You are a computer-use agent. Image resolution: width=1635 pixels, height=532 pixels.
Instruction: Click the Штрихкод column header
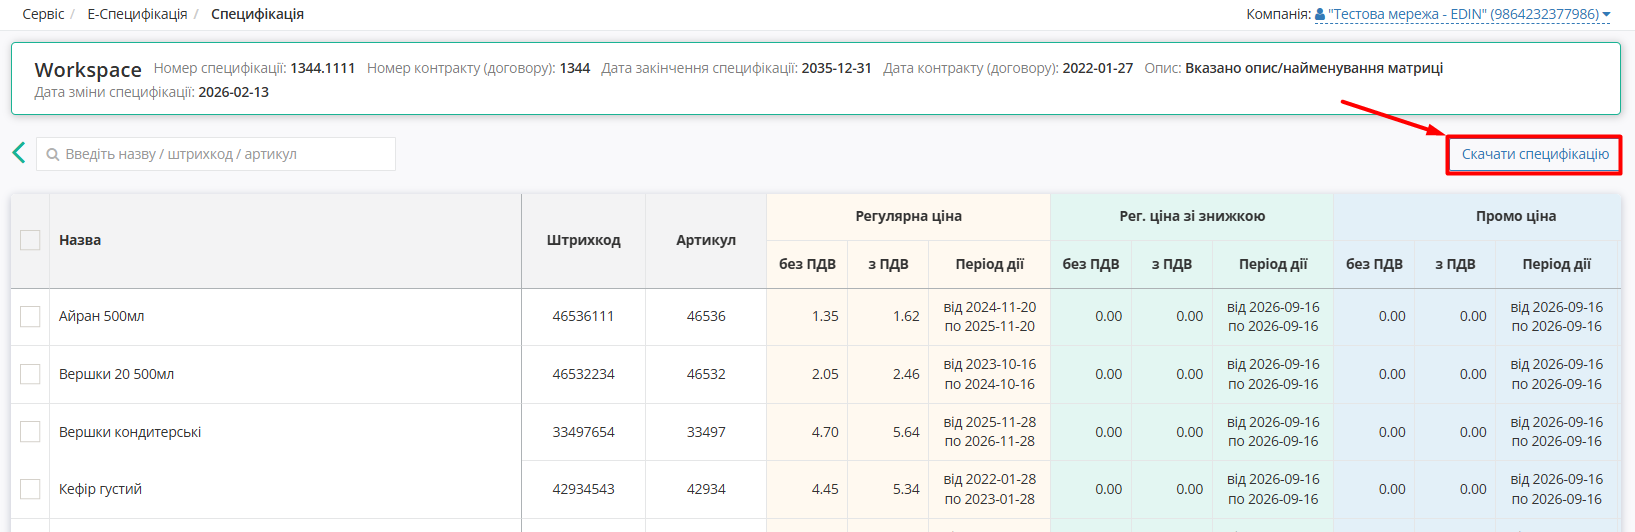point(584,240)
